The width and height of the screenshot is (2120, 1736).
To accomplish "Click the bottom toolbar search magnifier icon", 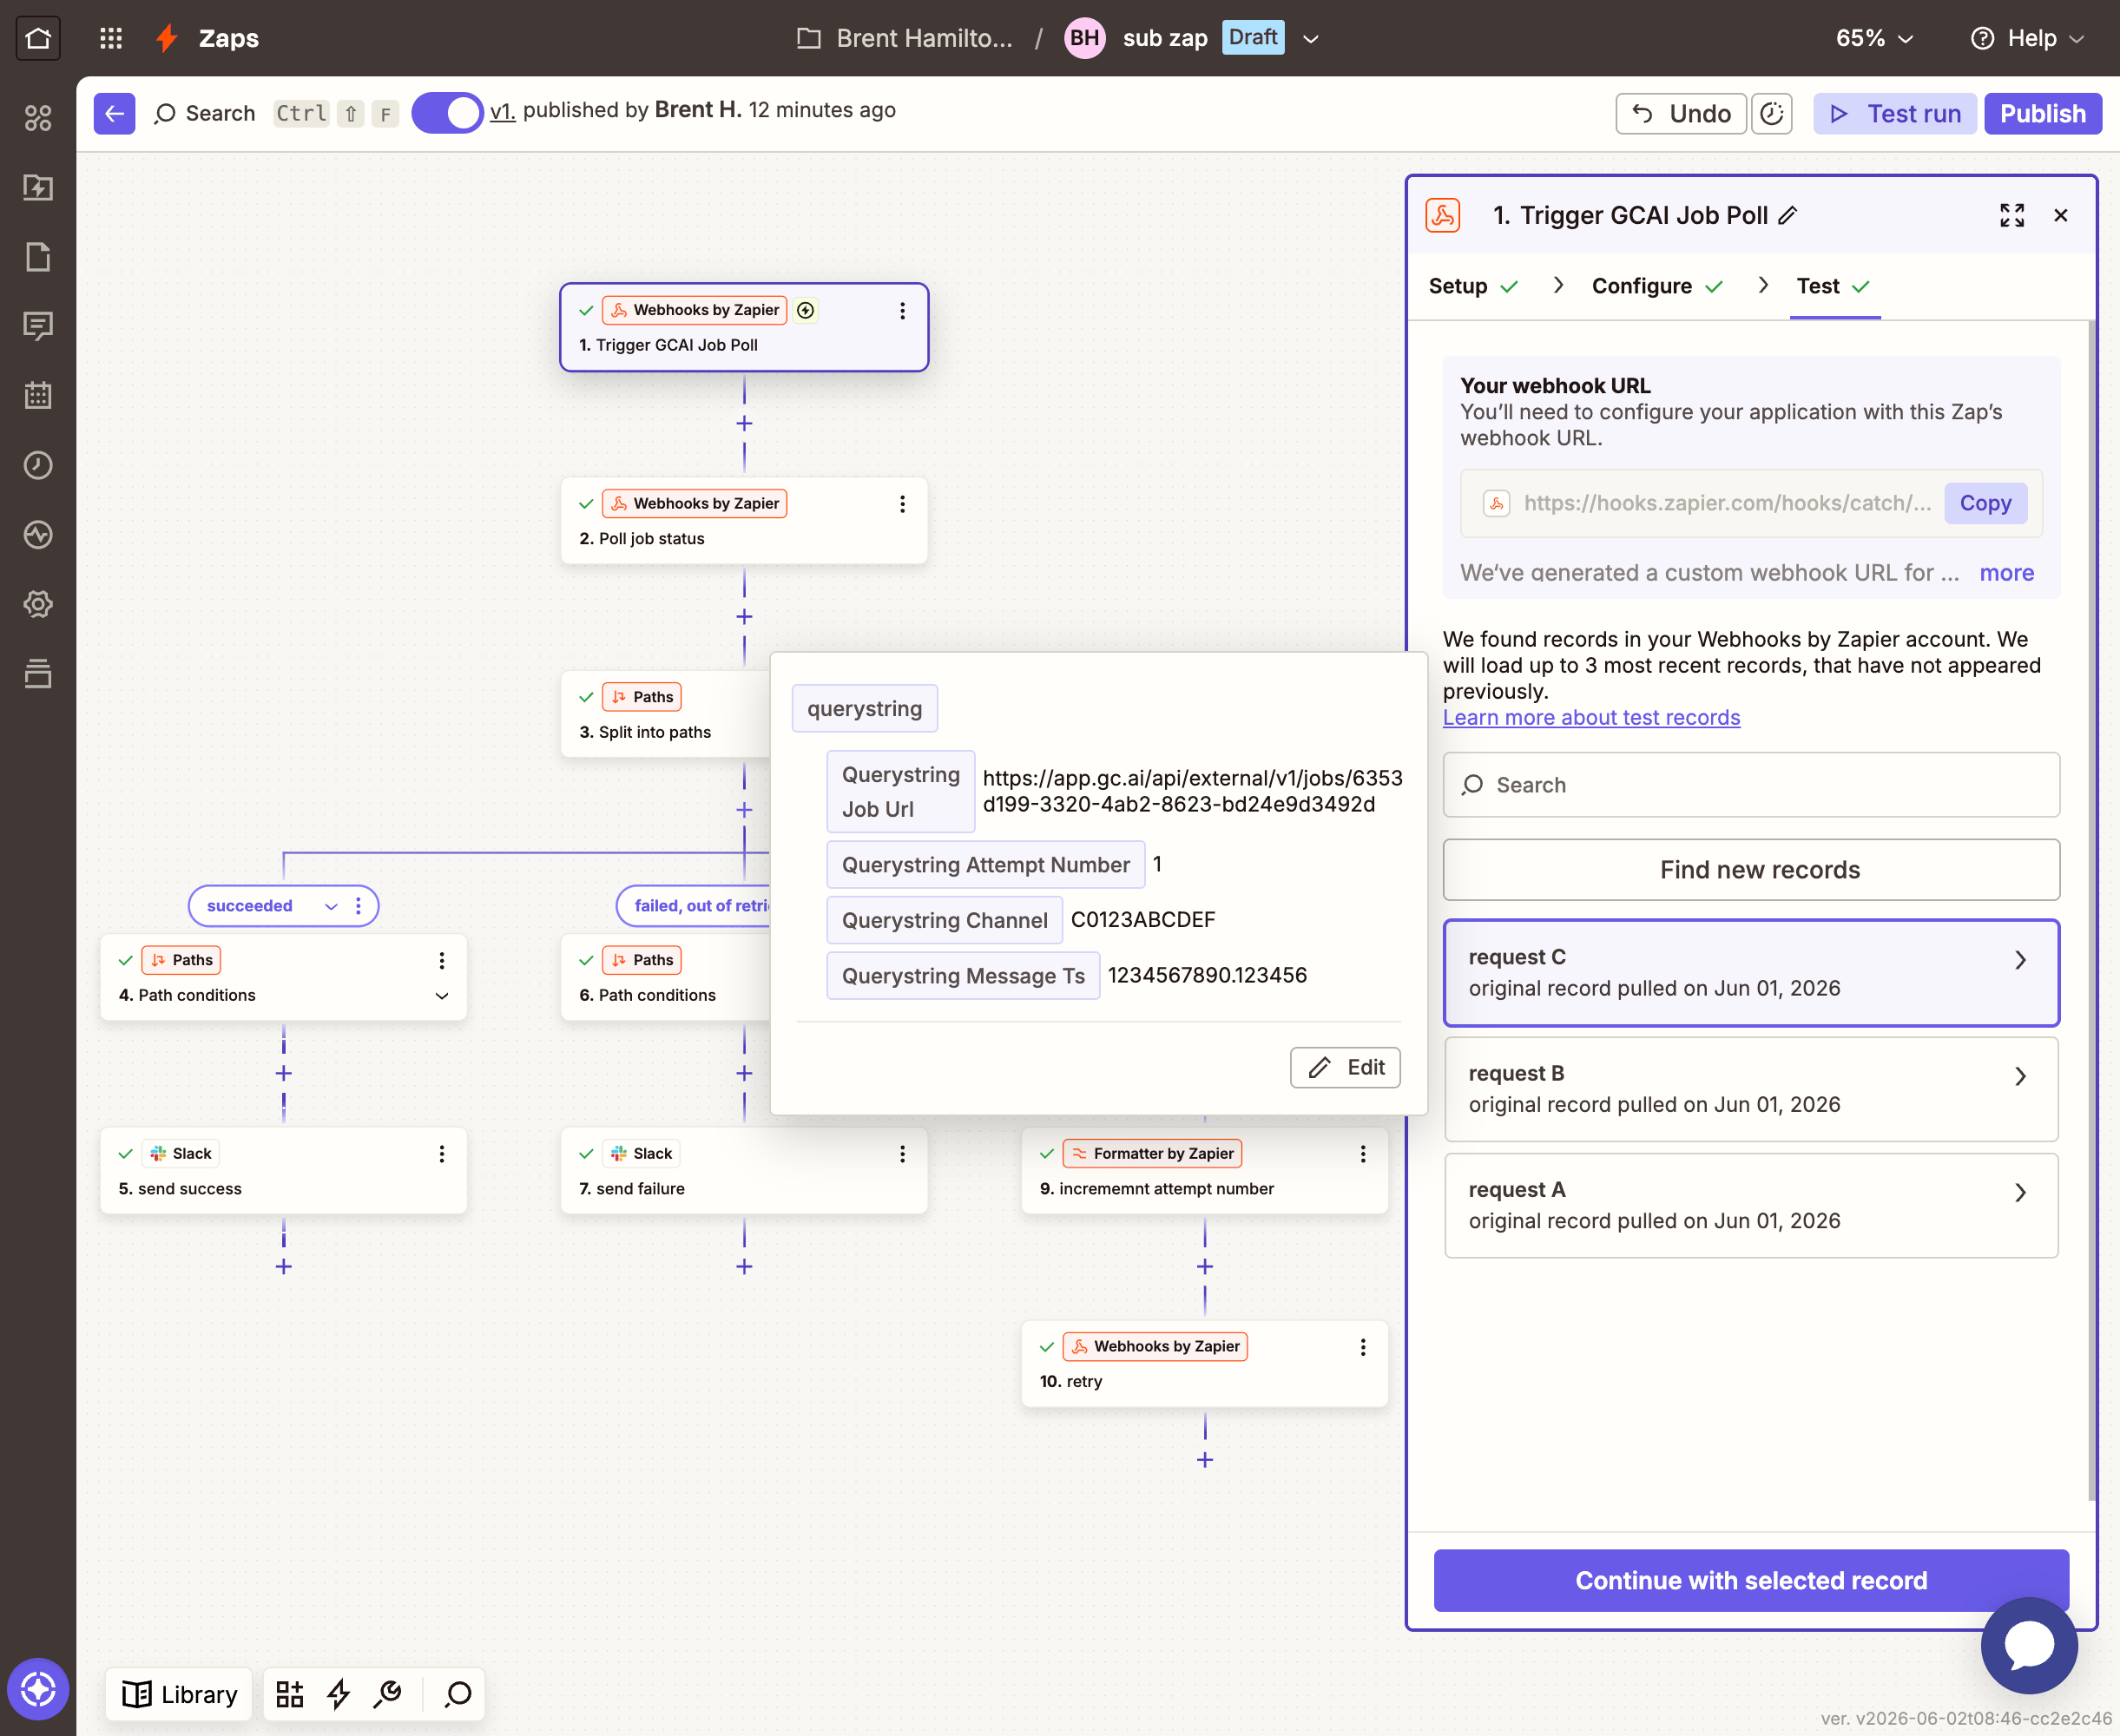I will click(458, 1693).
